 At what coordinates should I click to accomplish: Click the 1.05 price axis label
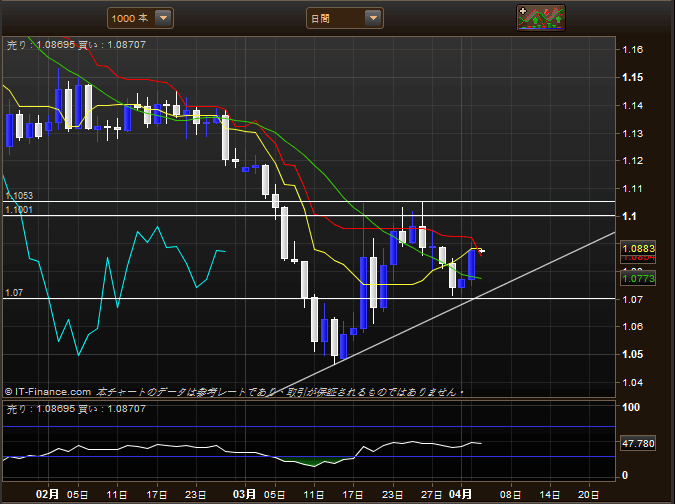tap(632, 354)
